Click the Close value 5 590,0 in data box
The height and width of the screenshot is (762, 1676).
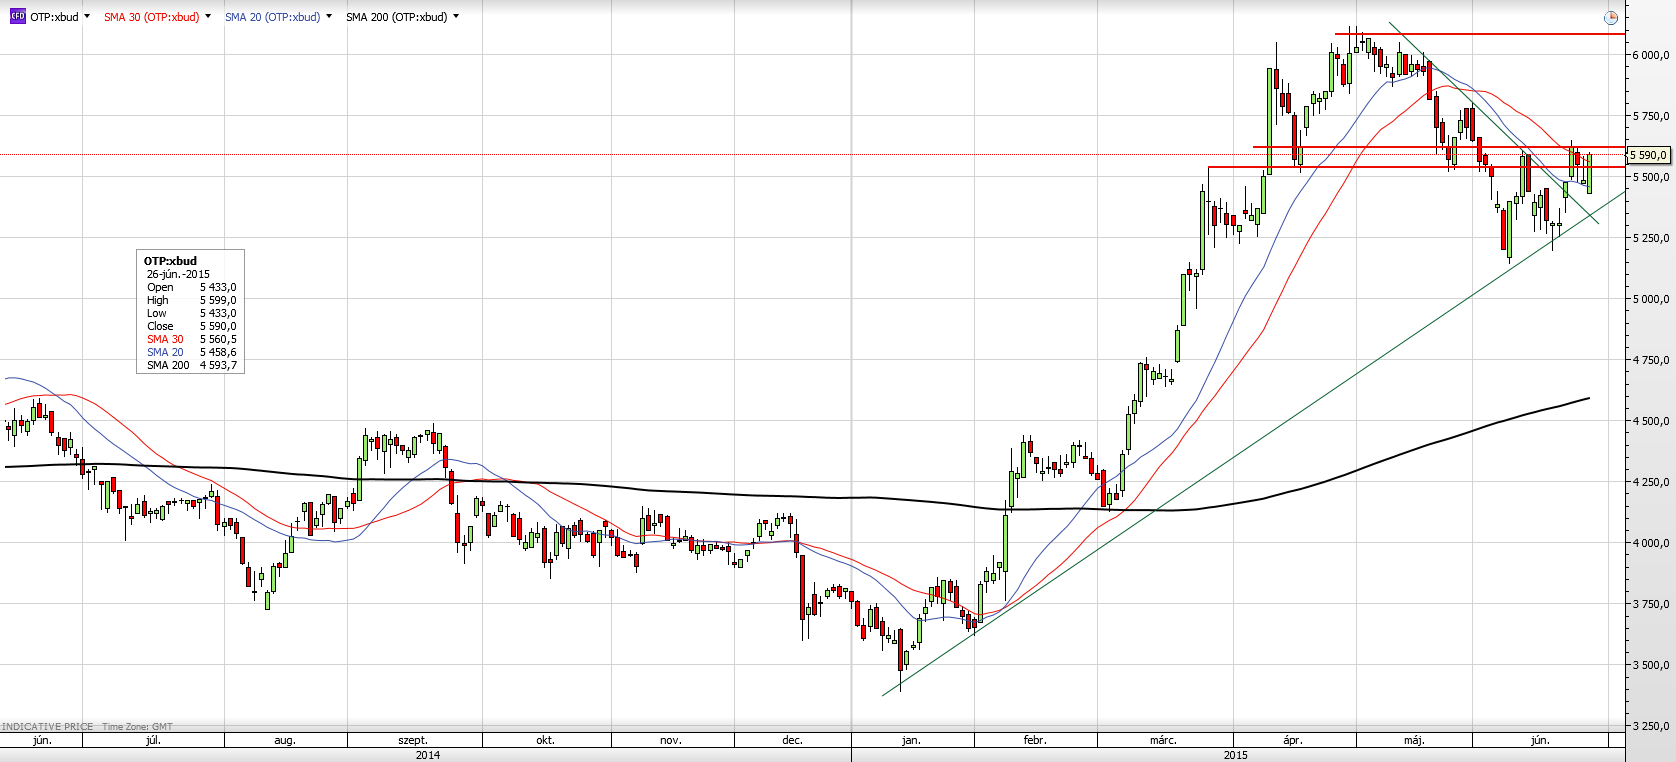[218, 326]
